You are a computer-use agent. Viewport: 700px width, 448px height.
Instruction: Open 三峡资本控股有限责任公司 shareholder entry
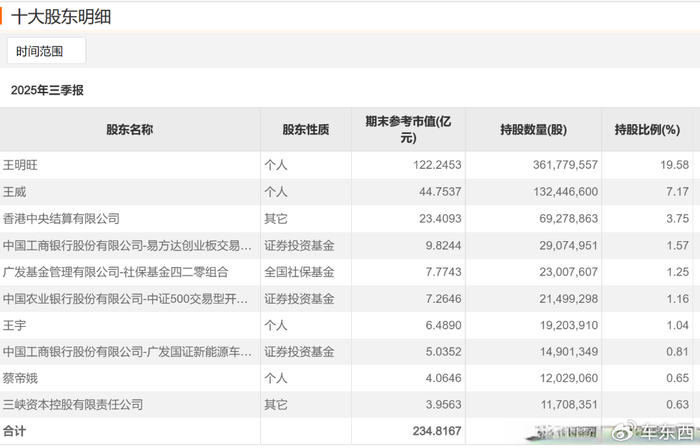point(73,405)
